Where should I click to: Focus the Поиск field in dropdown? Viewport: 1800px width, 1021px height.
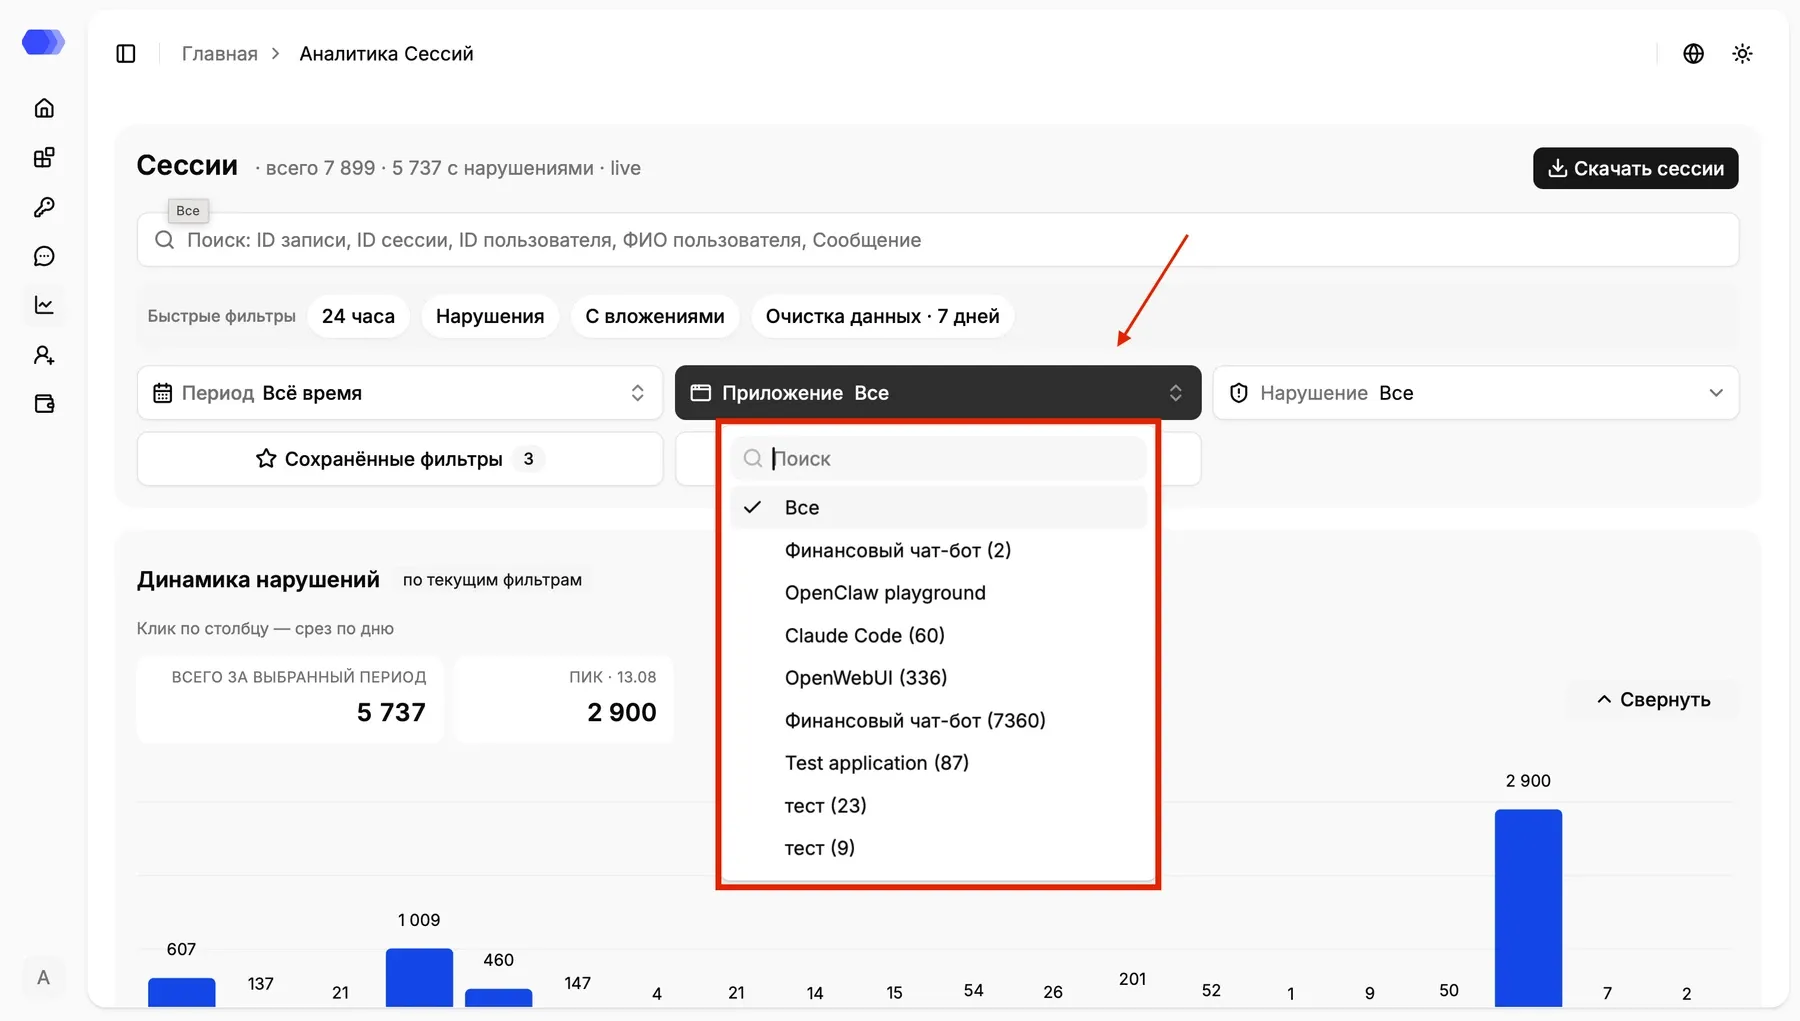937,458
